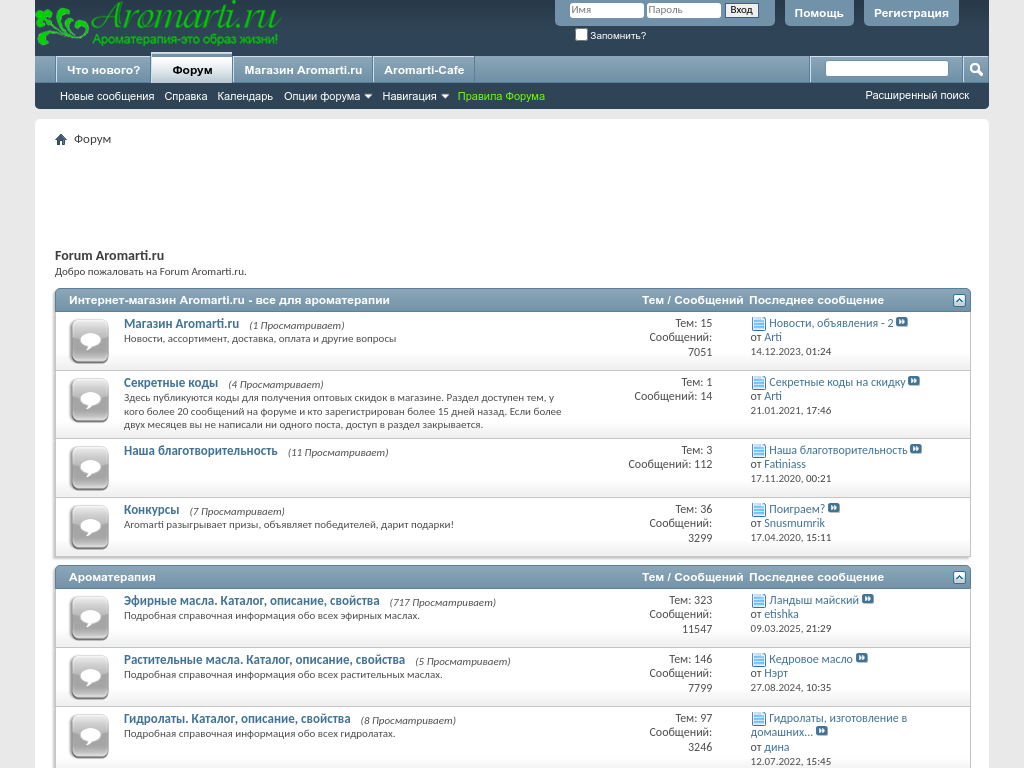Go to last post arrow beside Секретные коды
The image size is (1024, 768).
[x=914, y=382]
